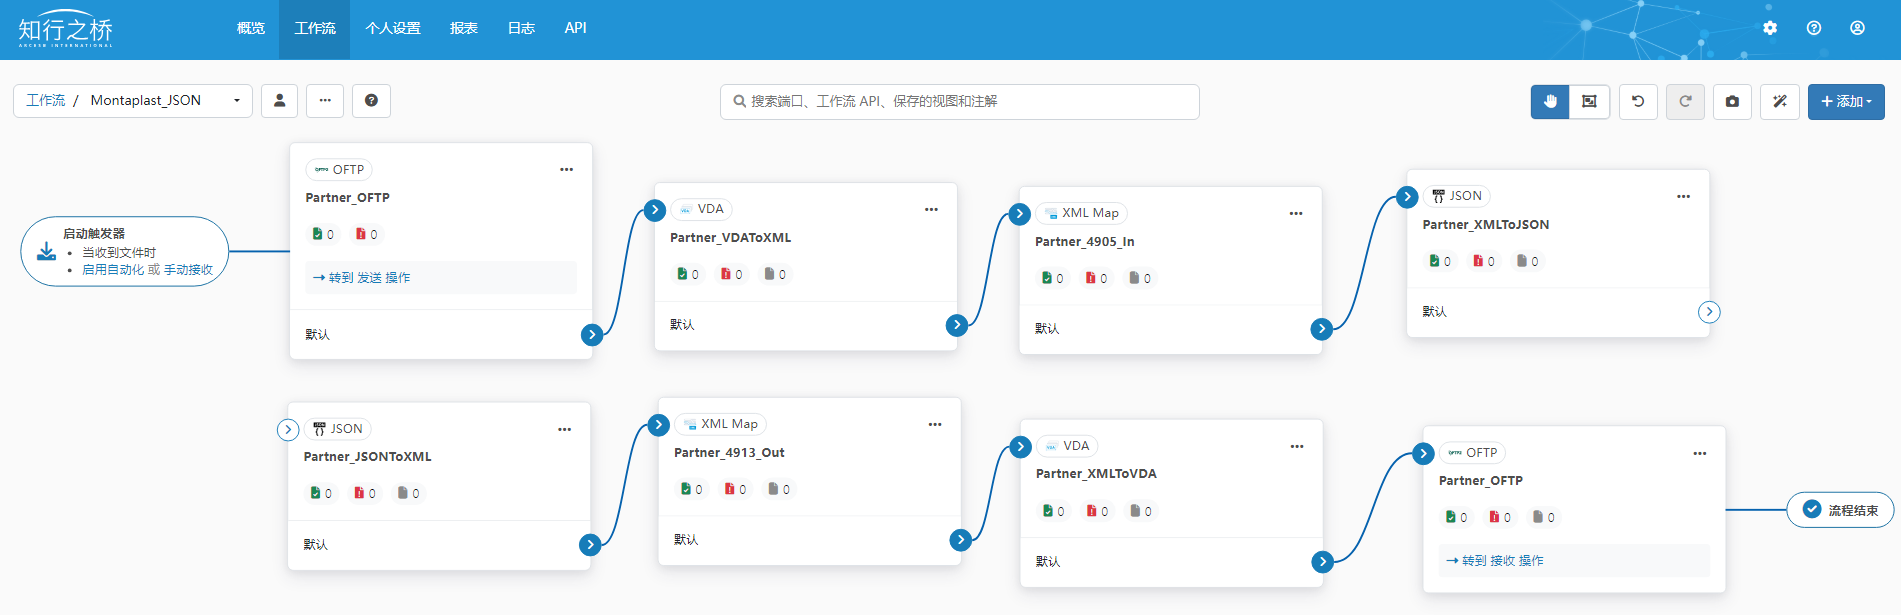
Task: Click the output arrow on Partner_XMLToJSON connector
Action: tap(1709, 312)
